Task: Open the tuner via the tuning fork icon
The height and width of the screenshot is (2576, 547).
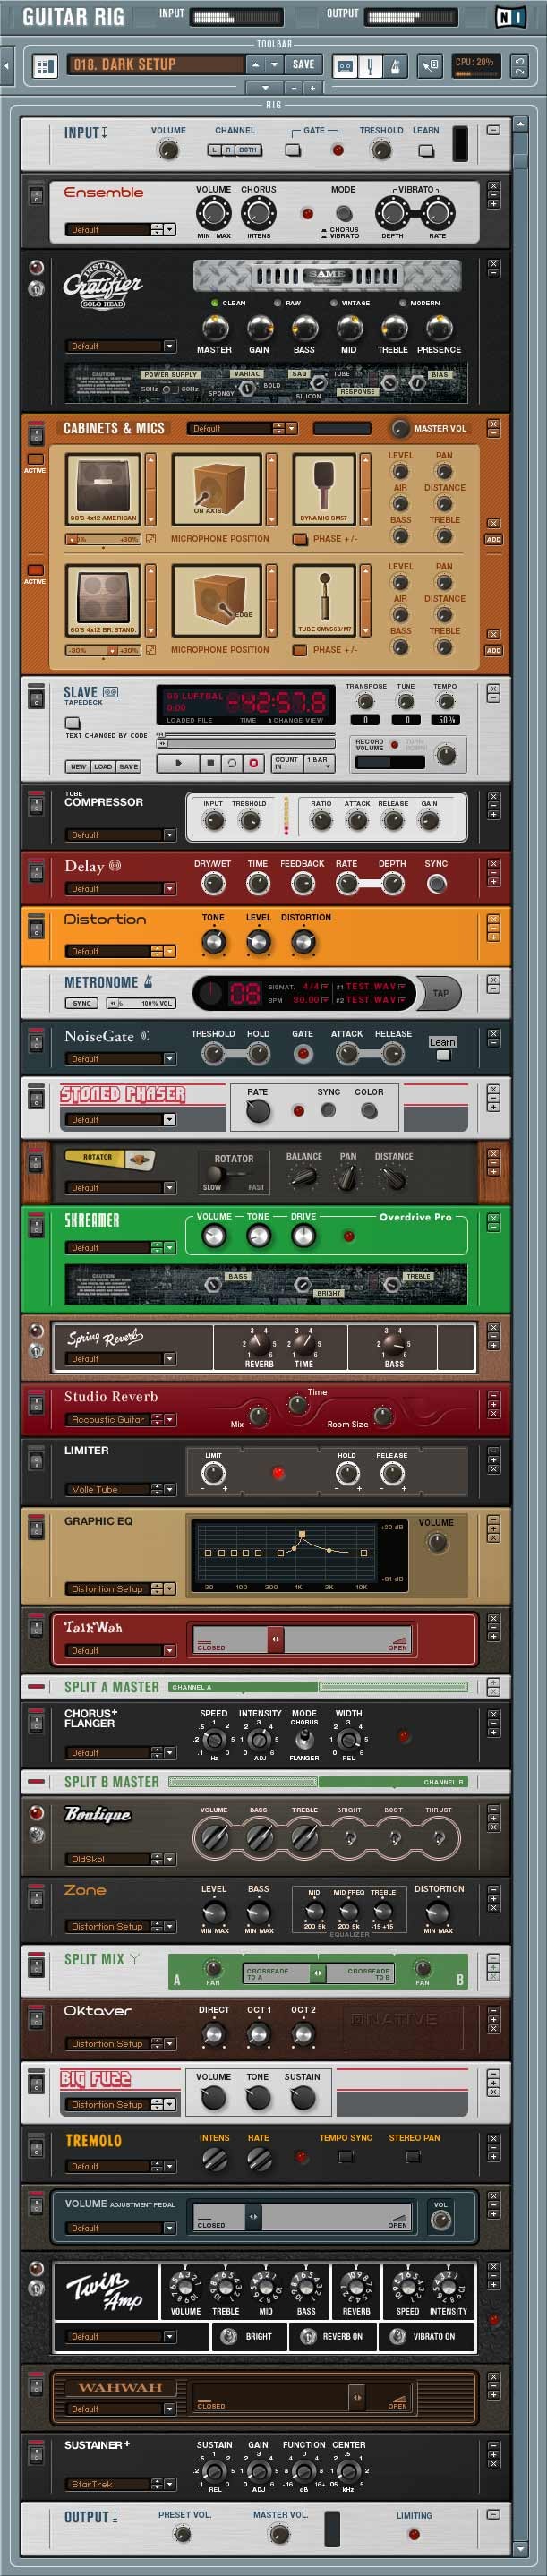Action: coord(370,66)
